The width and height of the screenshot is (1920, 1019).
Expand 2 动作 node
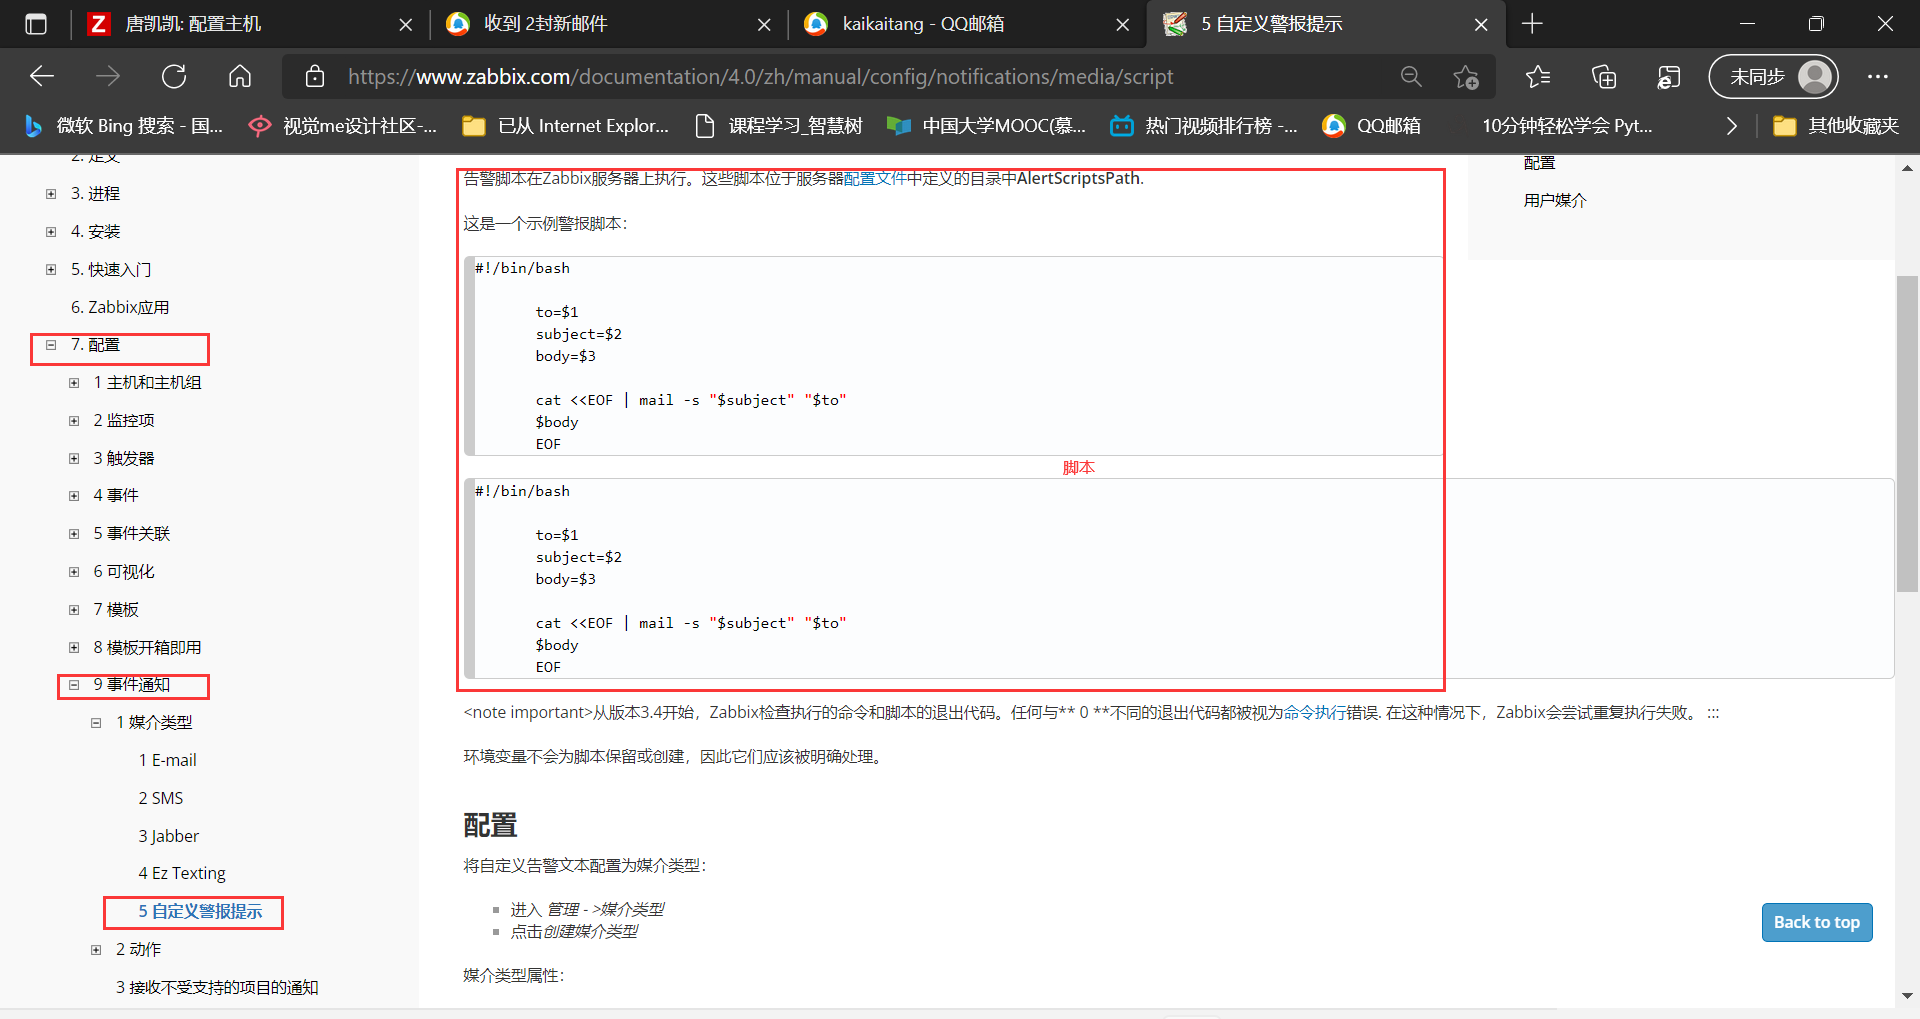click(x=96, y=950)
